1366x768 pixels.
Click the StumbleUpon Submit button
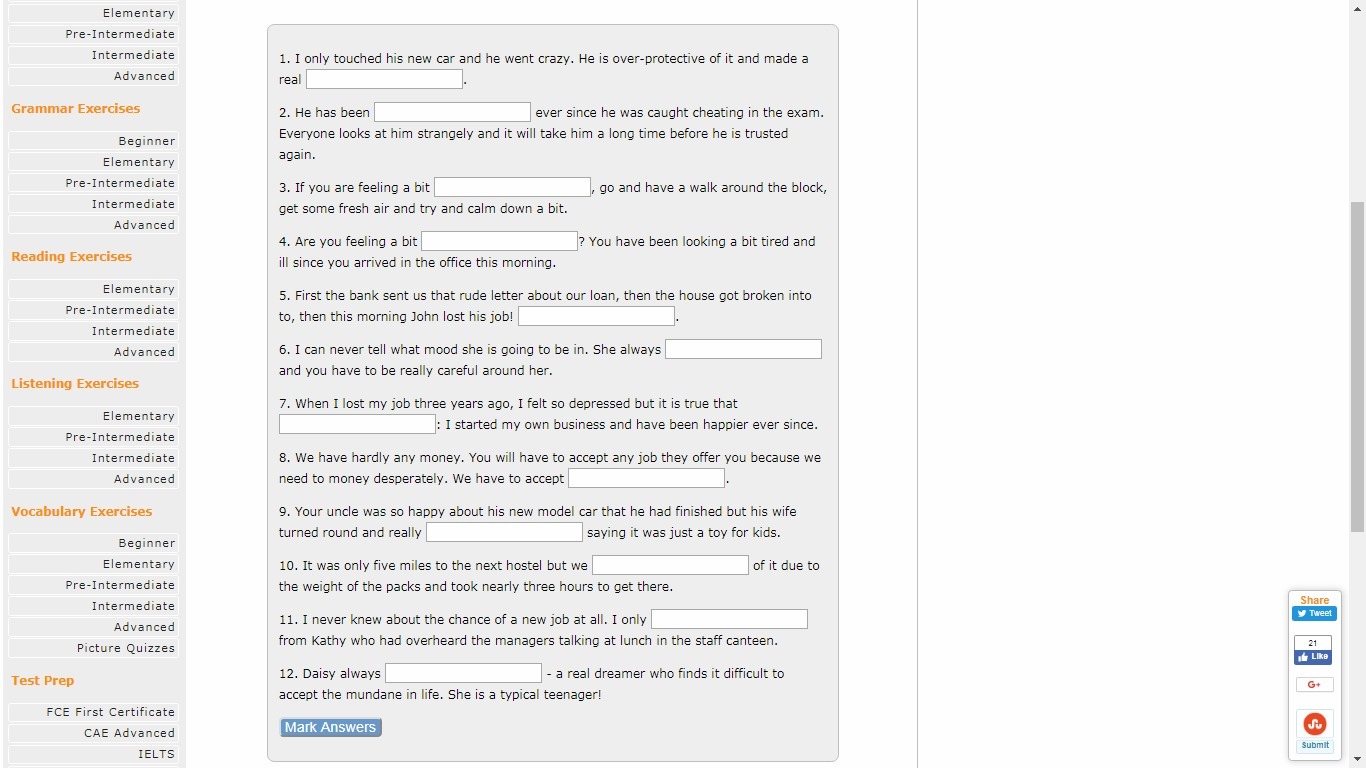click(x=1314, y=745)
